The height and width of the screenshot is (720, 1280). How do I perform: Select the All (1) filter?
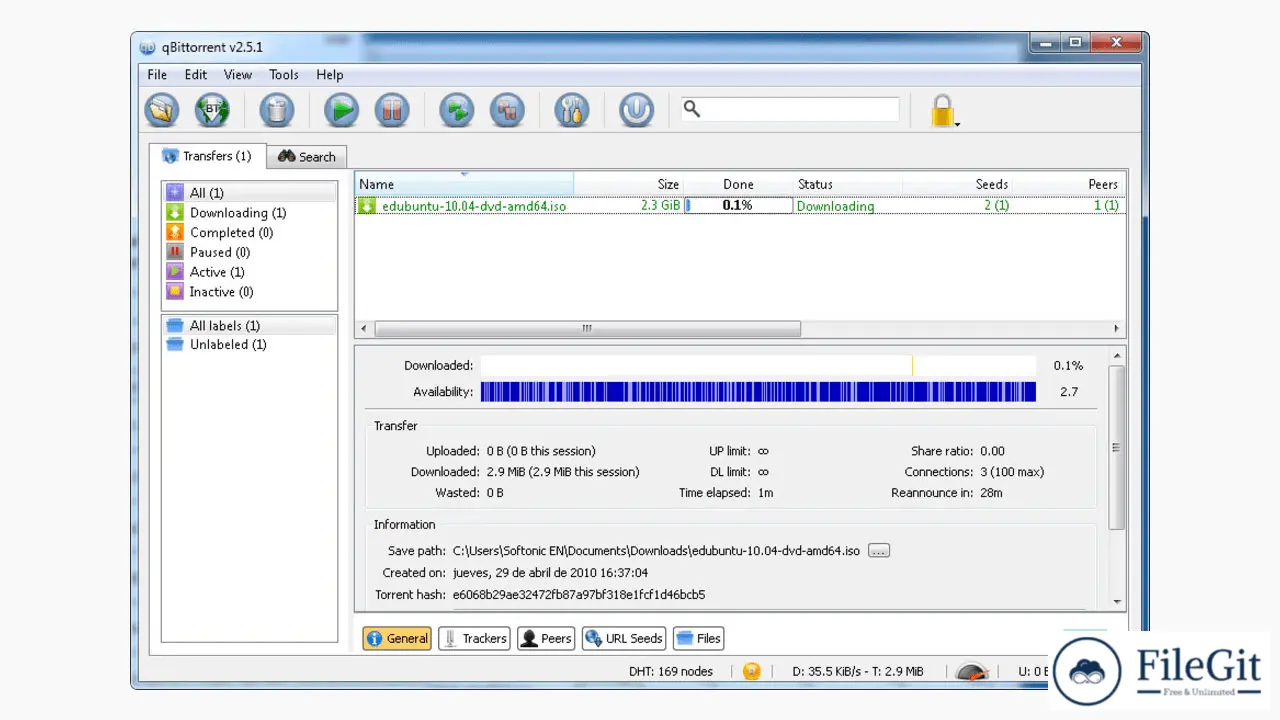point(250,193)
